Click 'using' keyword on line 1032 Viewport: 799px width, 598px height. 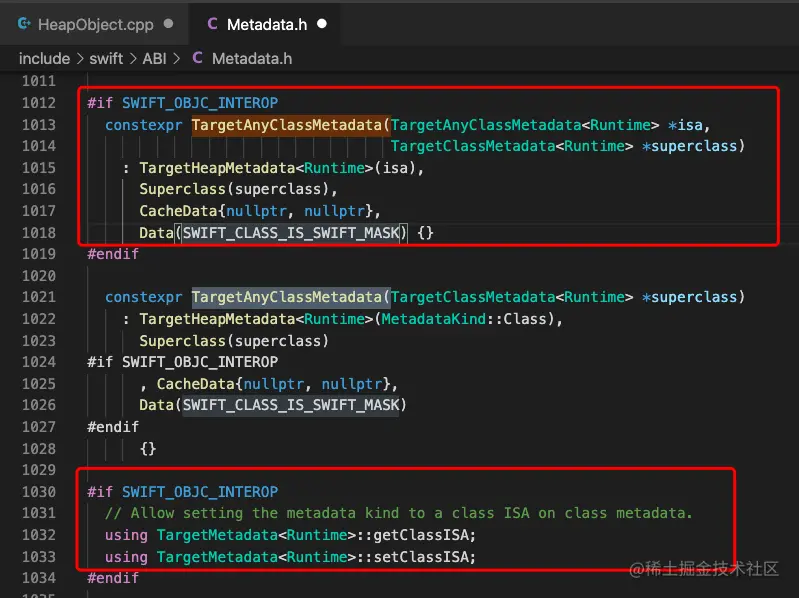point(126,535)
